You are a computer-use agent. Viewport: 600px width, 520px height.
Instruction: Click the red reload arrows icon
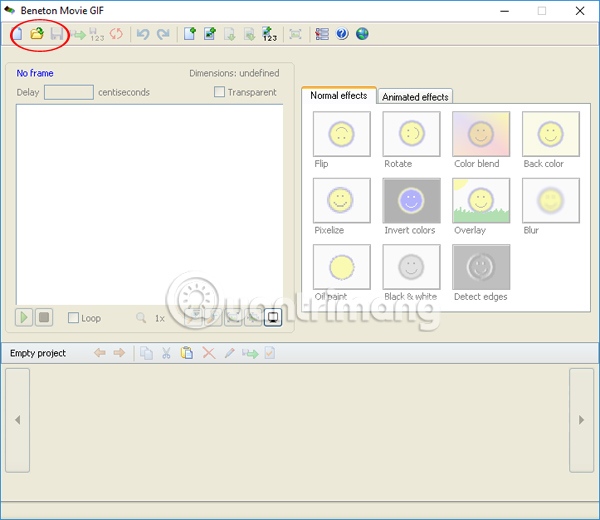pyautogui.click(x=116, y=34)
